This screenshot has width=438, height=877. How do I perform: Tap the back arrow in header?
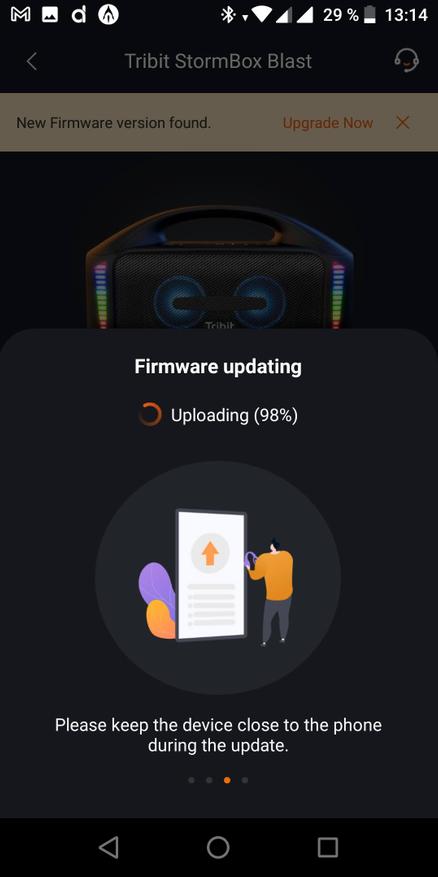click(x=32, y=62)
